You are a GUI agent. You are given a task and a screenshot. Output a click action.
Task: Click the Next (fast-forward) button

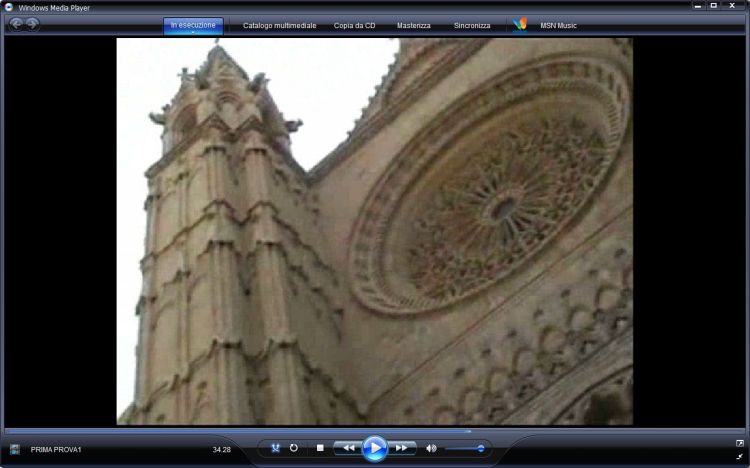coord(402,448)
